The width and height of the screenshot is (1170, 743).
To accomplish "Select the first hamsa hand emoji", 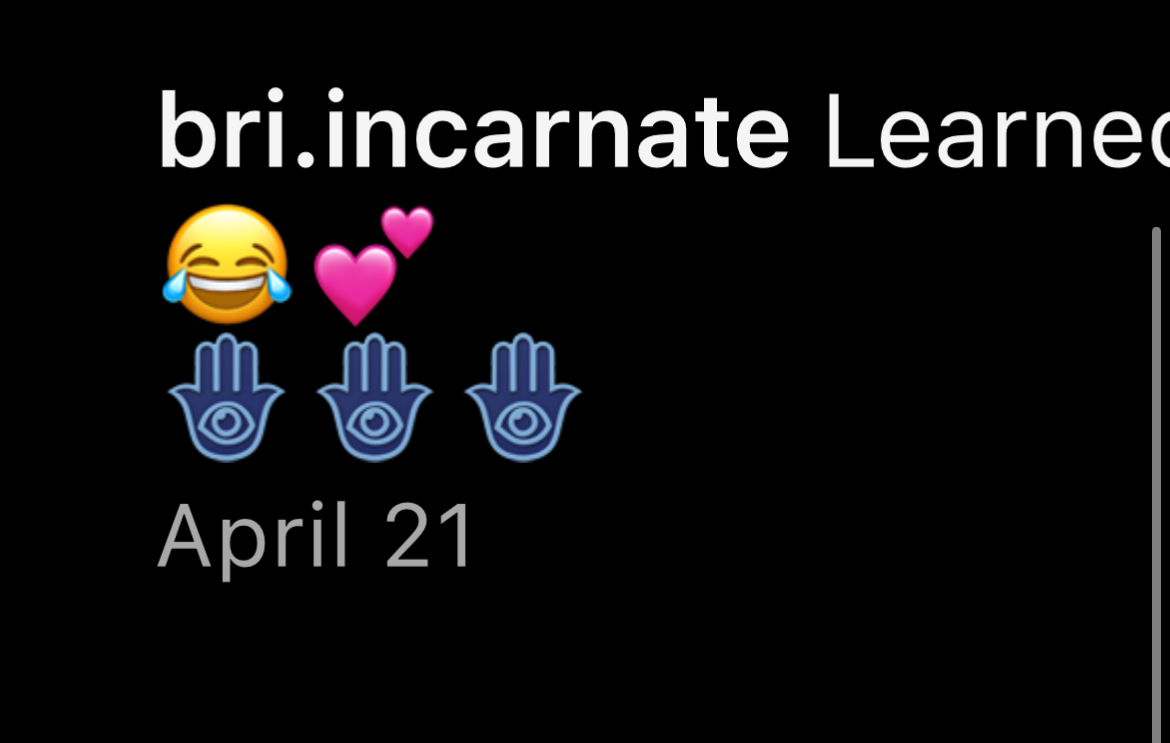I will pyautogui.click(x=226, y=397).
